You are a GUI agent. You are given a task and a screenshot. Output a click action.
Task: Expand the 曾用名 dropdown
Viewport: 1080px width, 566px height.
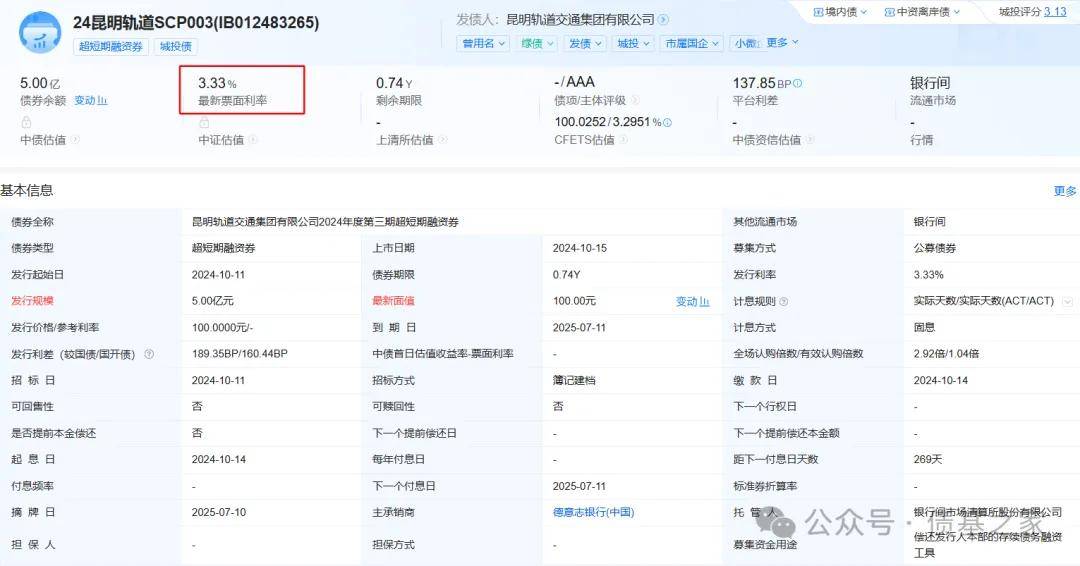pos(483,43)
